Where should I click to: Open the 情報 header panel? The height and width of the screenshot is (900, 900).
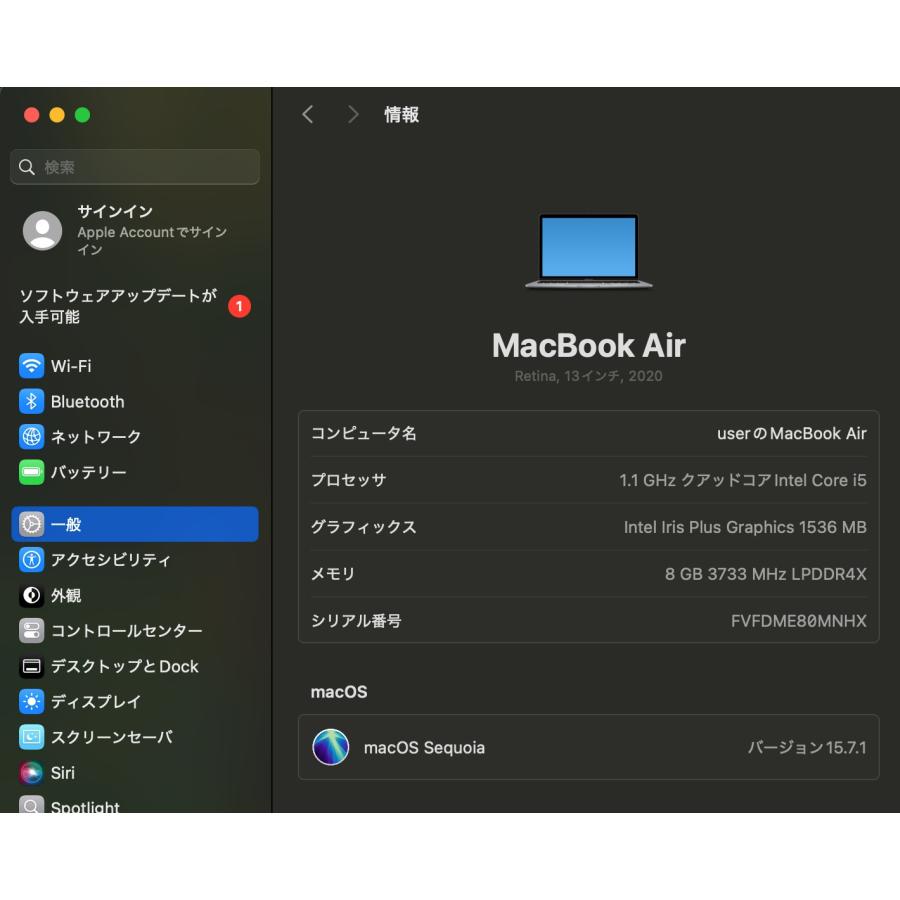401,115
